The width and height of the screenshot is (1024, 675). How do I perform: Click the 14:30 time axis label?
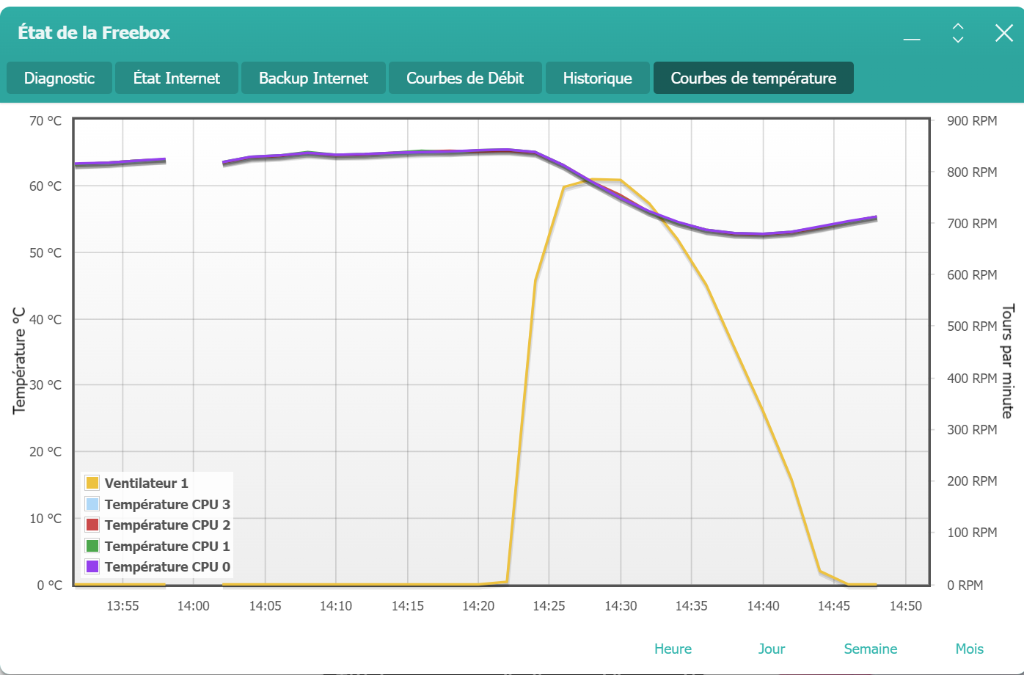tap(620, 606)
